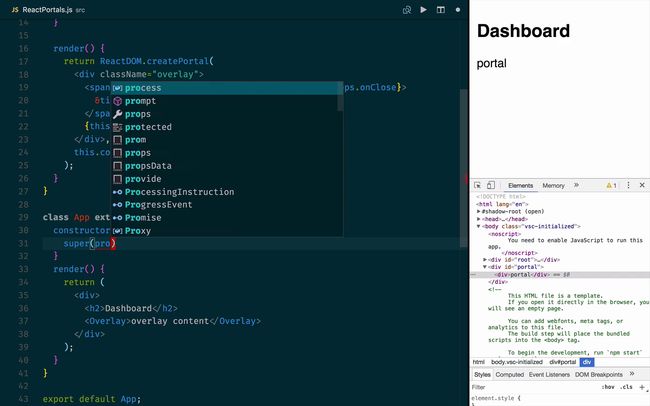
Task: Show more DevTools tabs chevron
Action: (576, 185)
